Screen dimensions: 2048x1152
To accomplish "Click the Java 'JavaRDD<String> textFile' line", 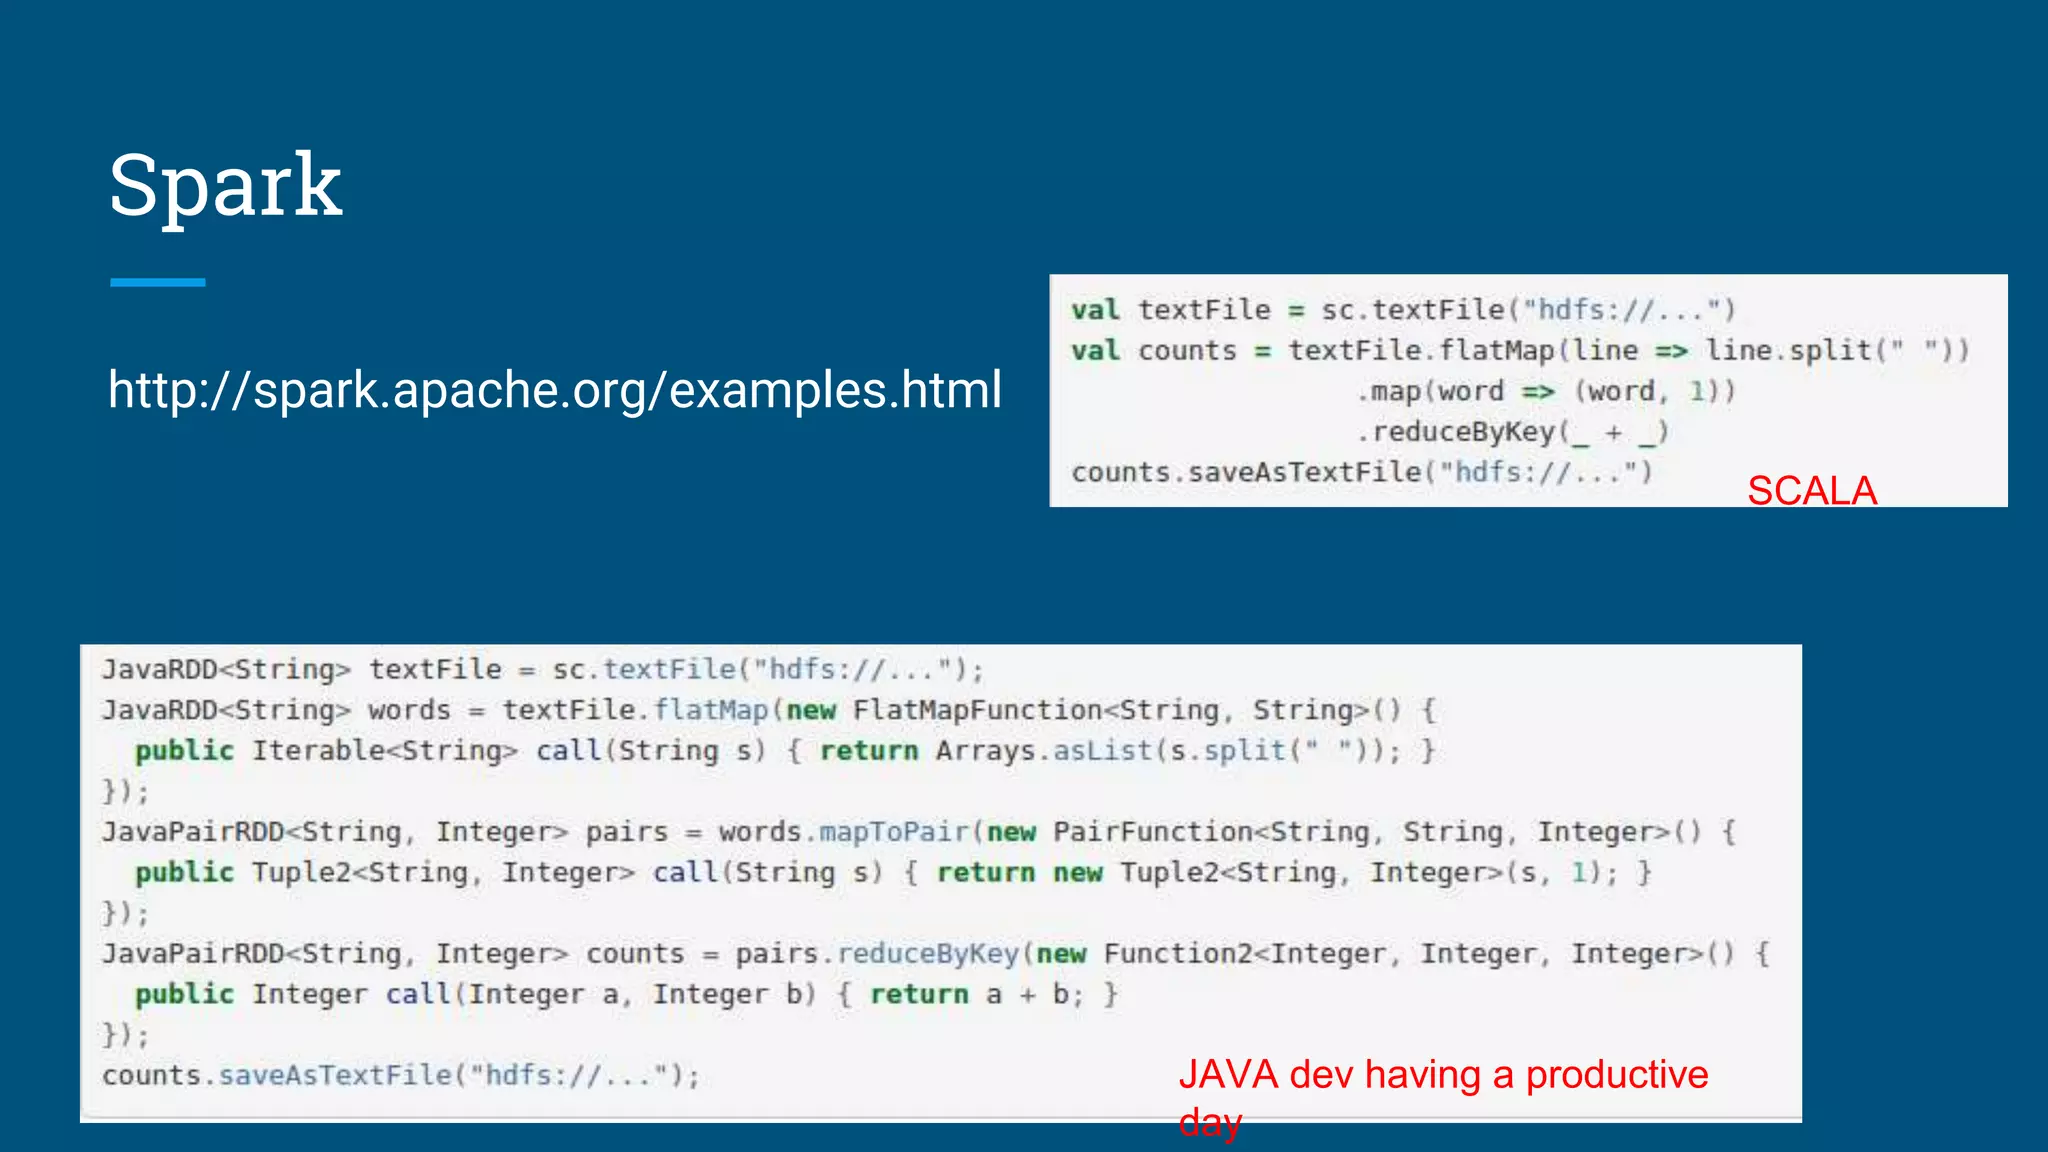I will tap(543, 669).
